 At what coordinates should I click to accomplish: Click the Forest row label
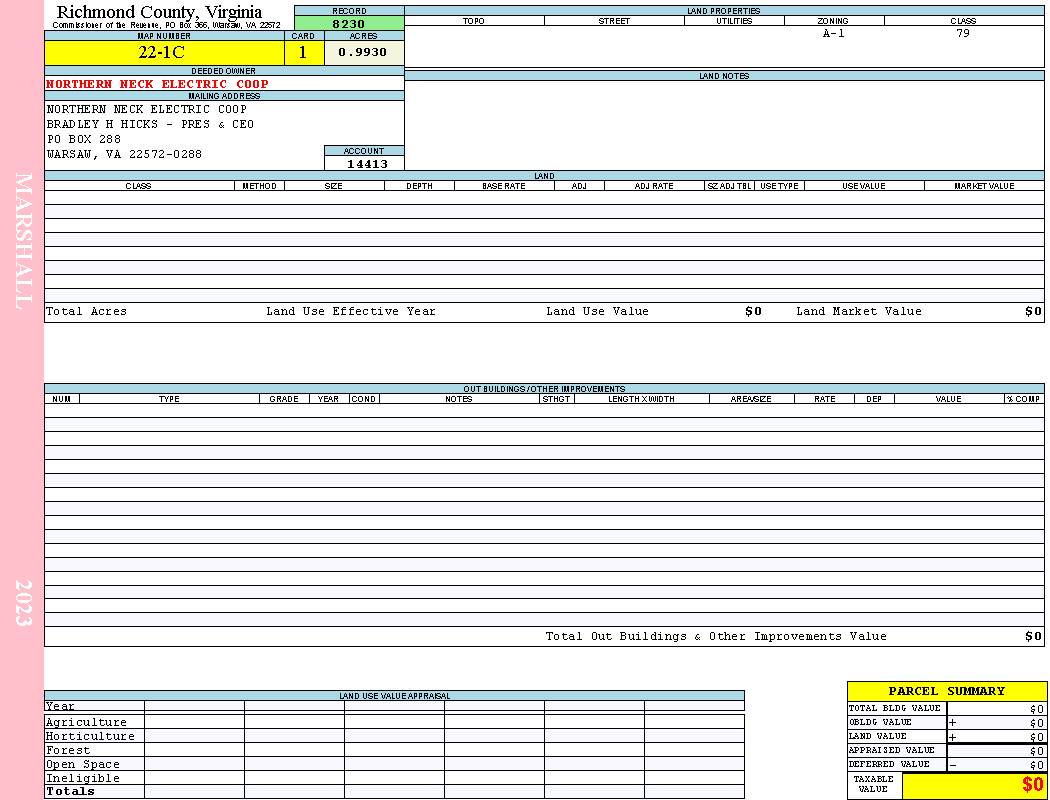point(68,750)
